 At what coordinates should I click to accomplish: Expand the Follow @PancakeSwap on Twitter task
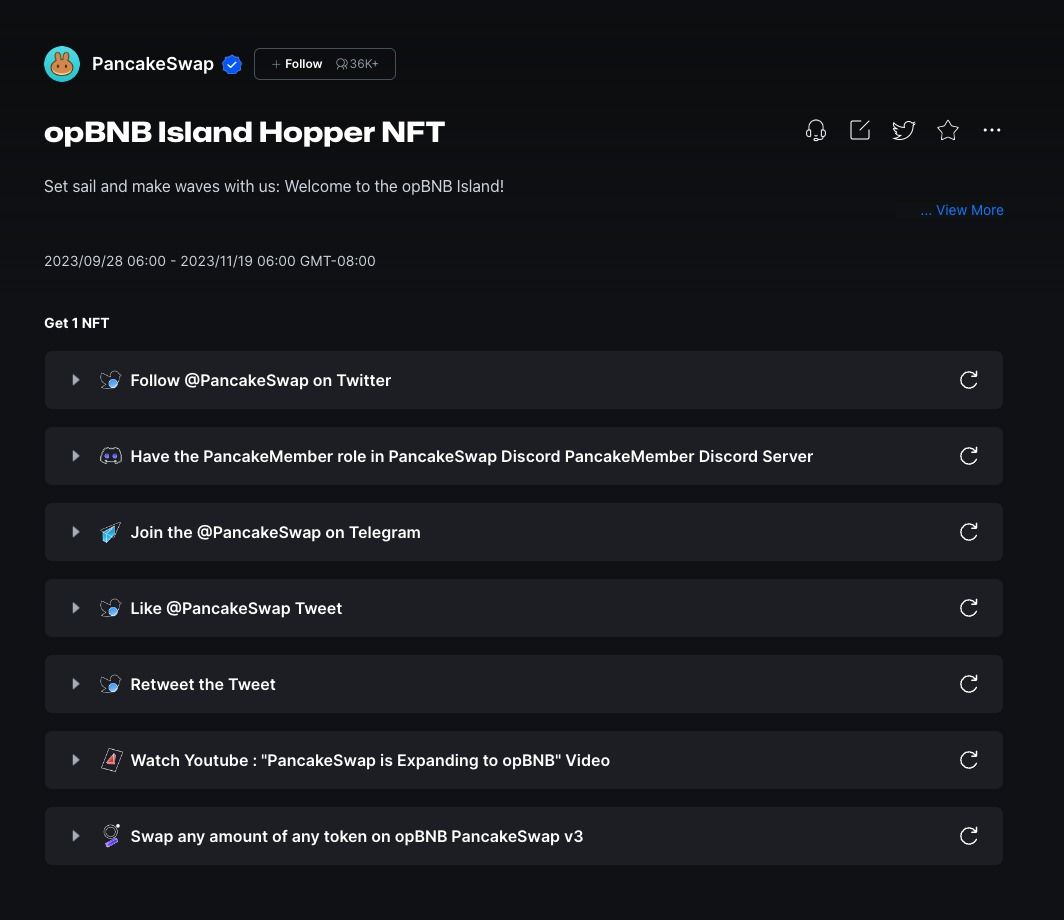(76, 380)
